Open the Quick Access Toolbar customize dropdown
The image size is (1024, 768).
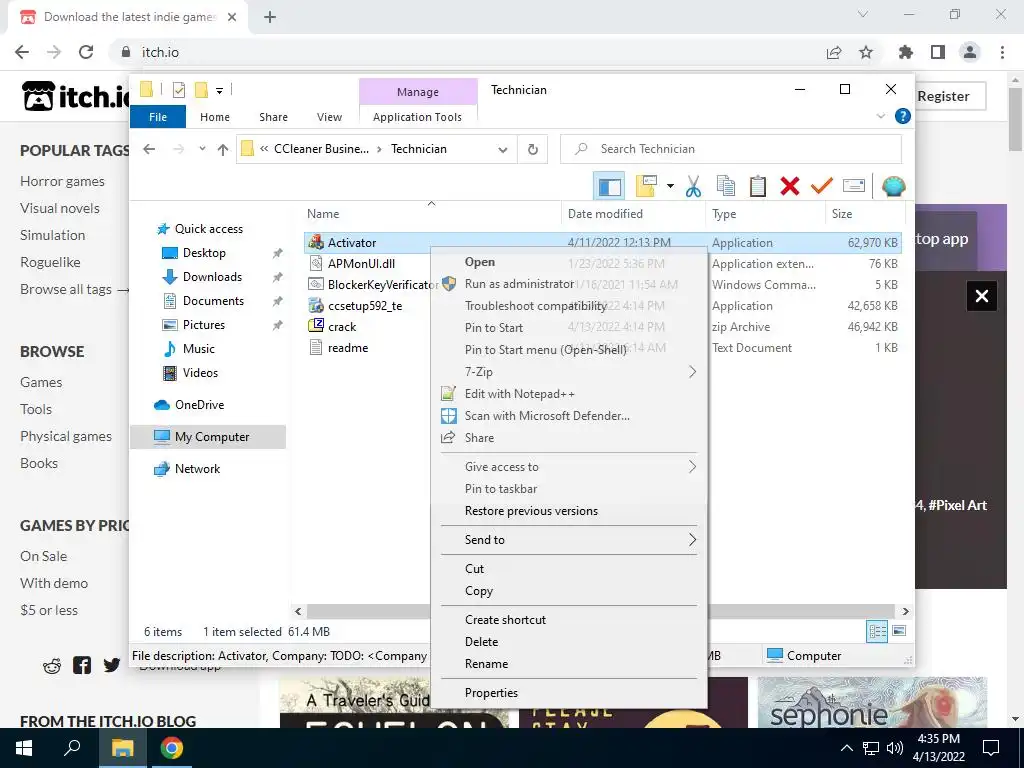pos(219,91)
